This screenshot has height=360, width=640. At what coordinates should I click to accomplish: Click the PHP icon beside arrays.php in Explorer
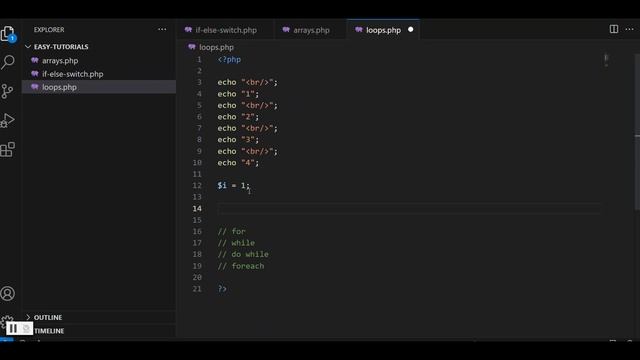[35, 60]
